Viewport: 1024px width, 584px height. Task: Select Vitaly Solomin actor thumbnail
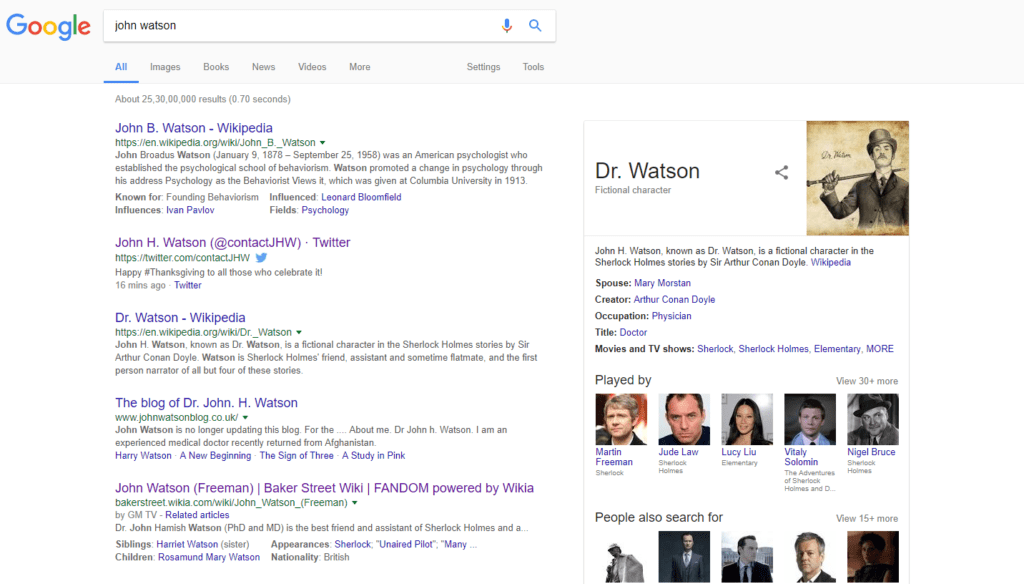810,419
